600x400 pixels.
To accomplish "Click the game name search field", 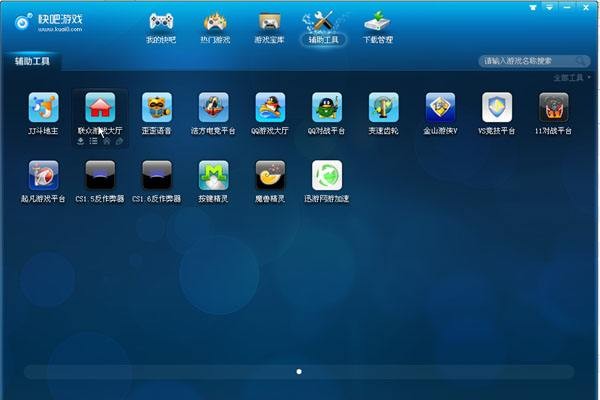I will pos(534,60).
